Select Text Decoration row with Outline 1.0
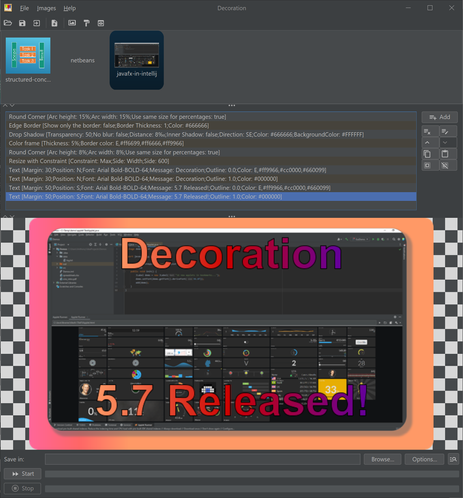Image resolution: width=463 pixels, height=498 pixels. [x=211, y=179]
